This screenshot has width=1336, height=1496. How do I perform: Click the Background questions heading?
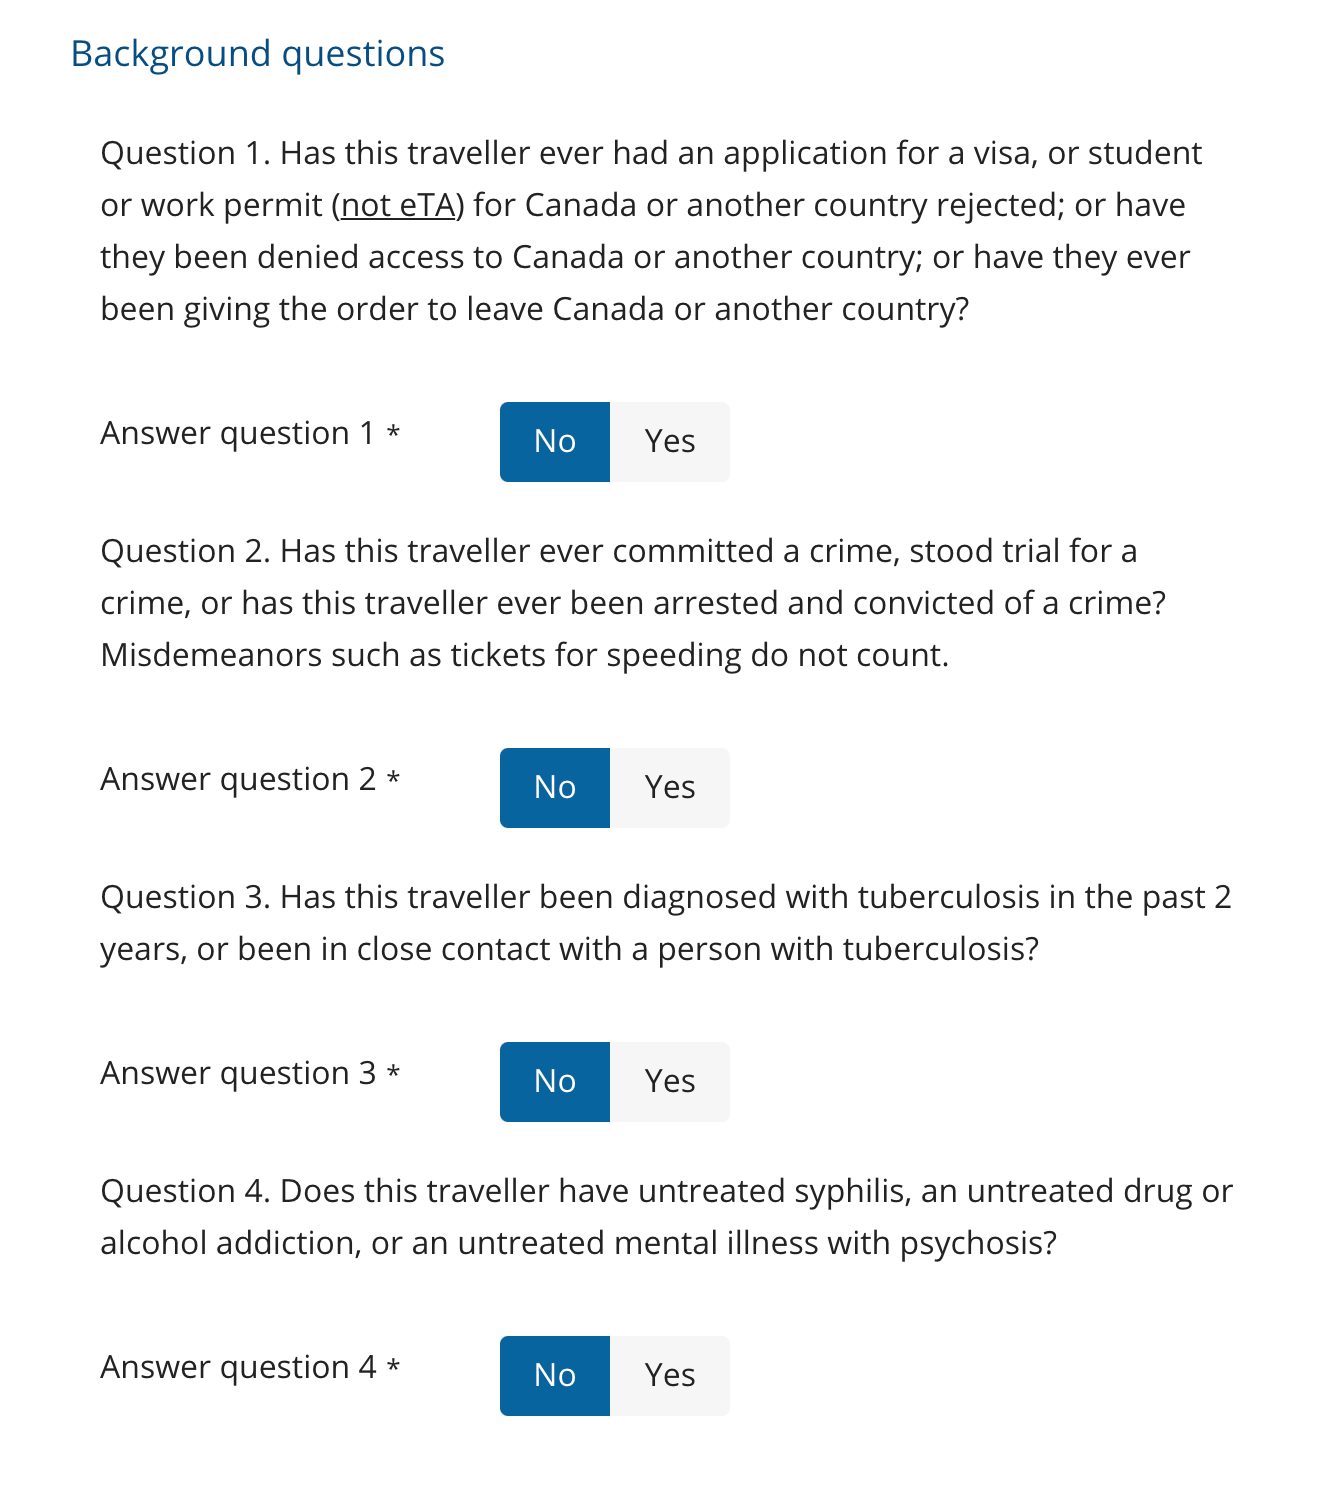(x=258, y=54)
